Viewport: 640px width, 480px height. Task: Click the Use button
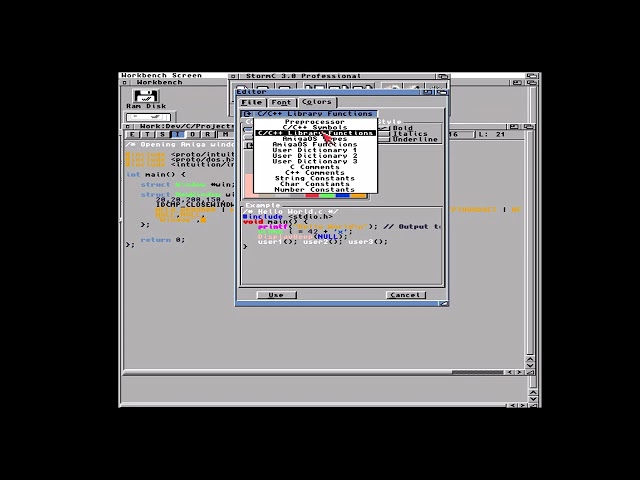coord(276,295)
